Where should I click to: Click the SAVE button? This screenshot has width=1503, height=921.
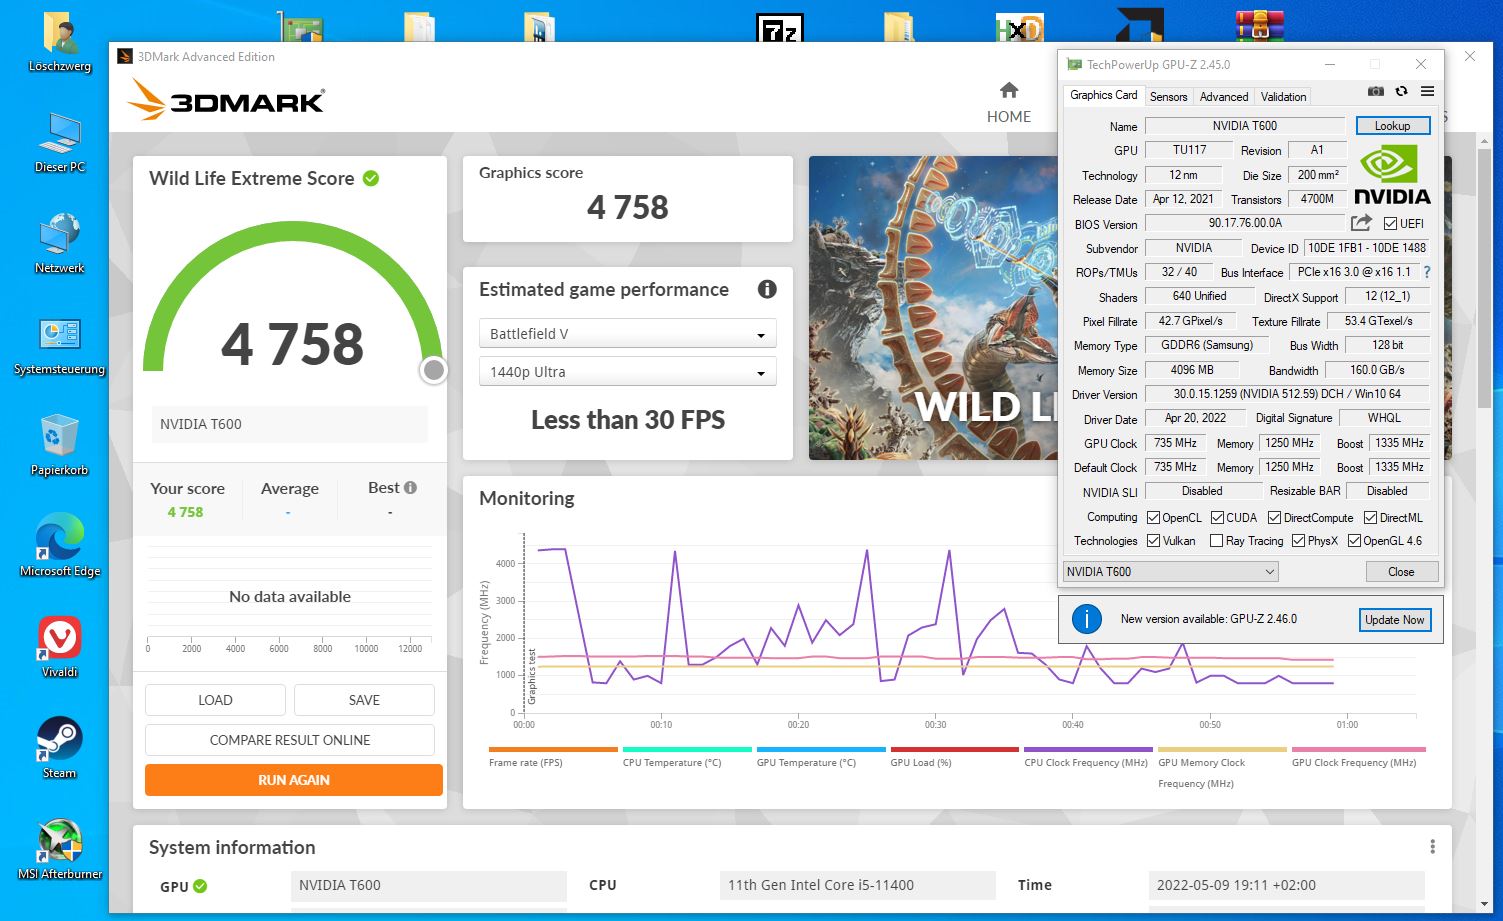(364, 700)
